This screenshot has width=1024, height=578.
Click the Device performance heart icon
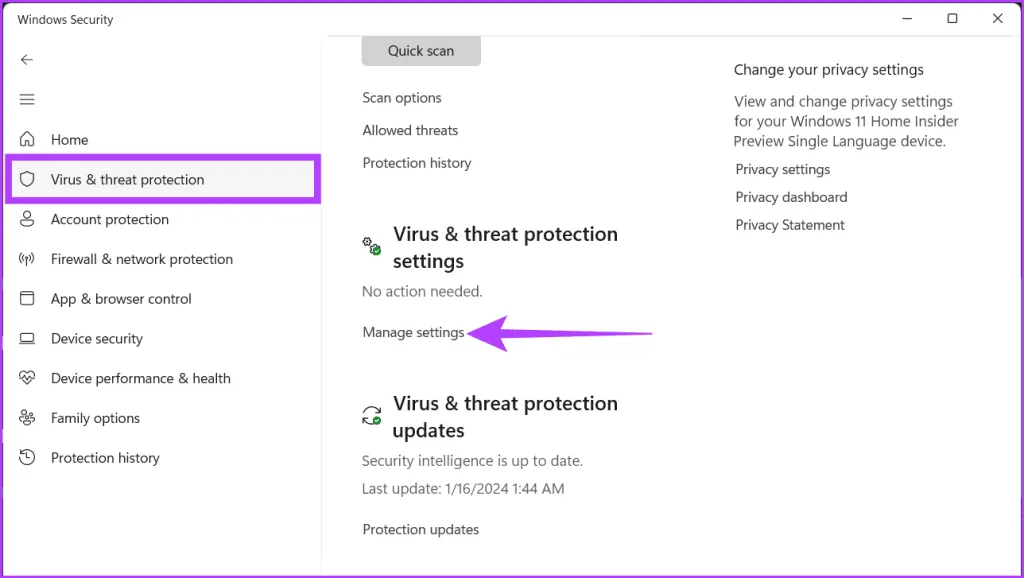point(28,379)
